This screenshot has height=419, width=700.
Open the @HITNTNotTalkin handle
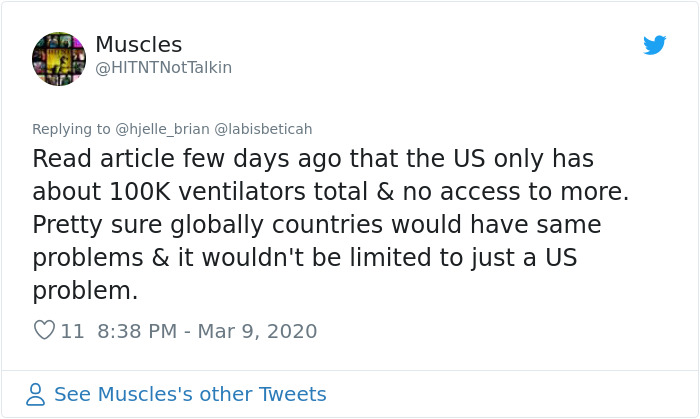(x=163, y=67)
